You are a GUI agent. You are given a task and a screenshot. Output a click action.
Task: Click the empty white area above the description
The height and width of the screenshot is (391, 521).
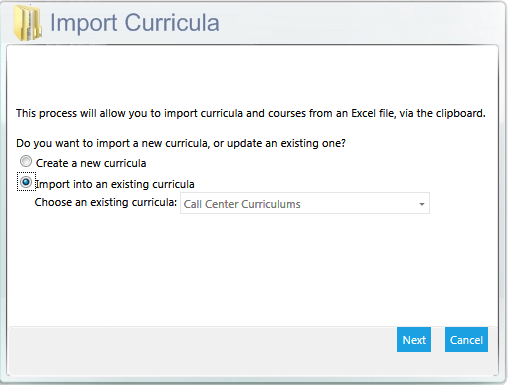click(x=252, y=75)
